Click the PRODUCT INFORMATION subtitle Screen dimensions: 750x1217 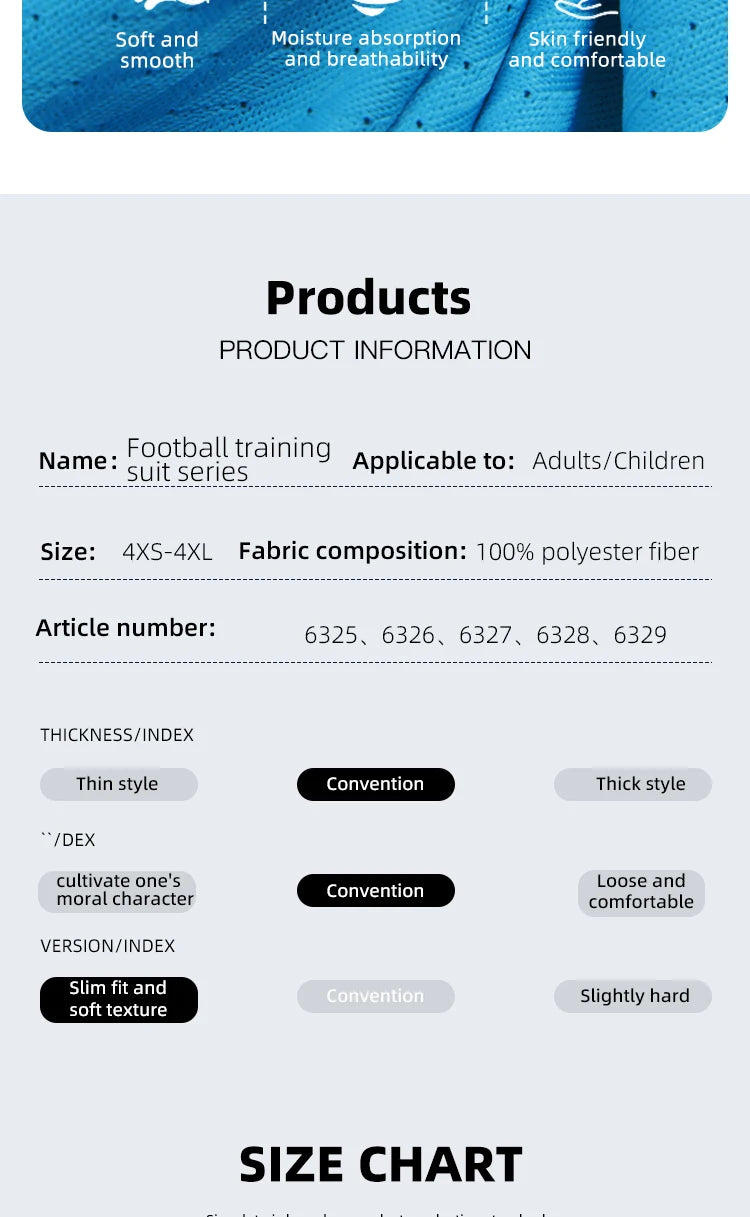375,350
